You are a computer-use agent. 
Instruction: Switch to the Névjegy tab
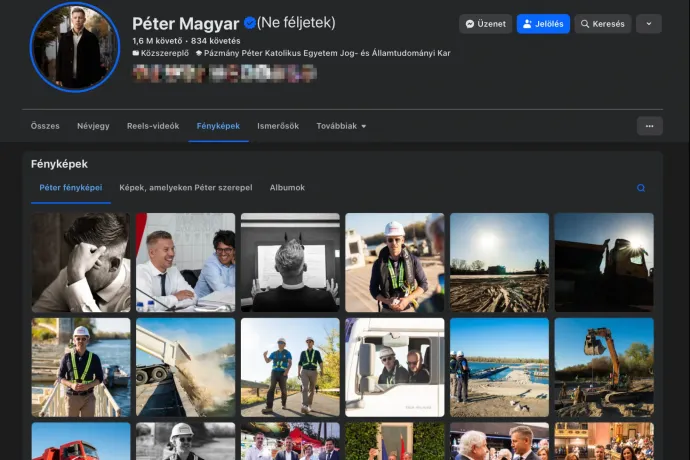tap(93, 126)
